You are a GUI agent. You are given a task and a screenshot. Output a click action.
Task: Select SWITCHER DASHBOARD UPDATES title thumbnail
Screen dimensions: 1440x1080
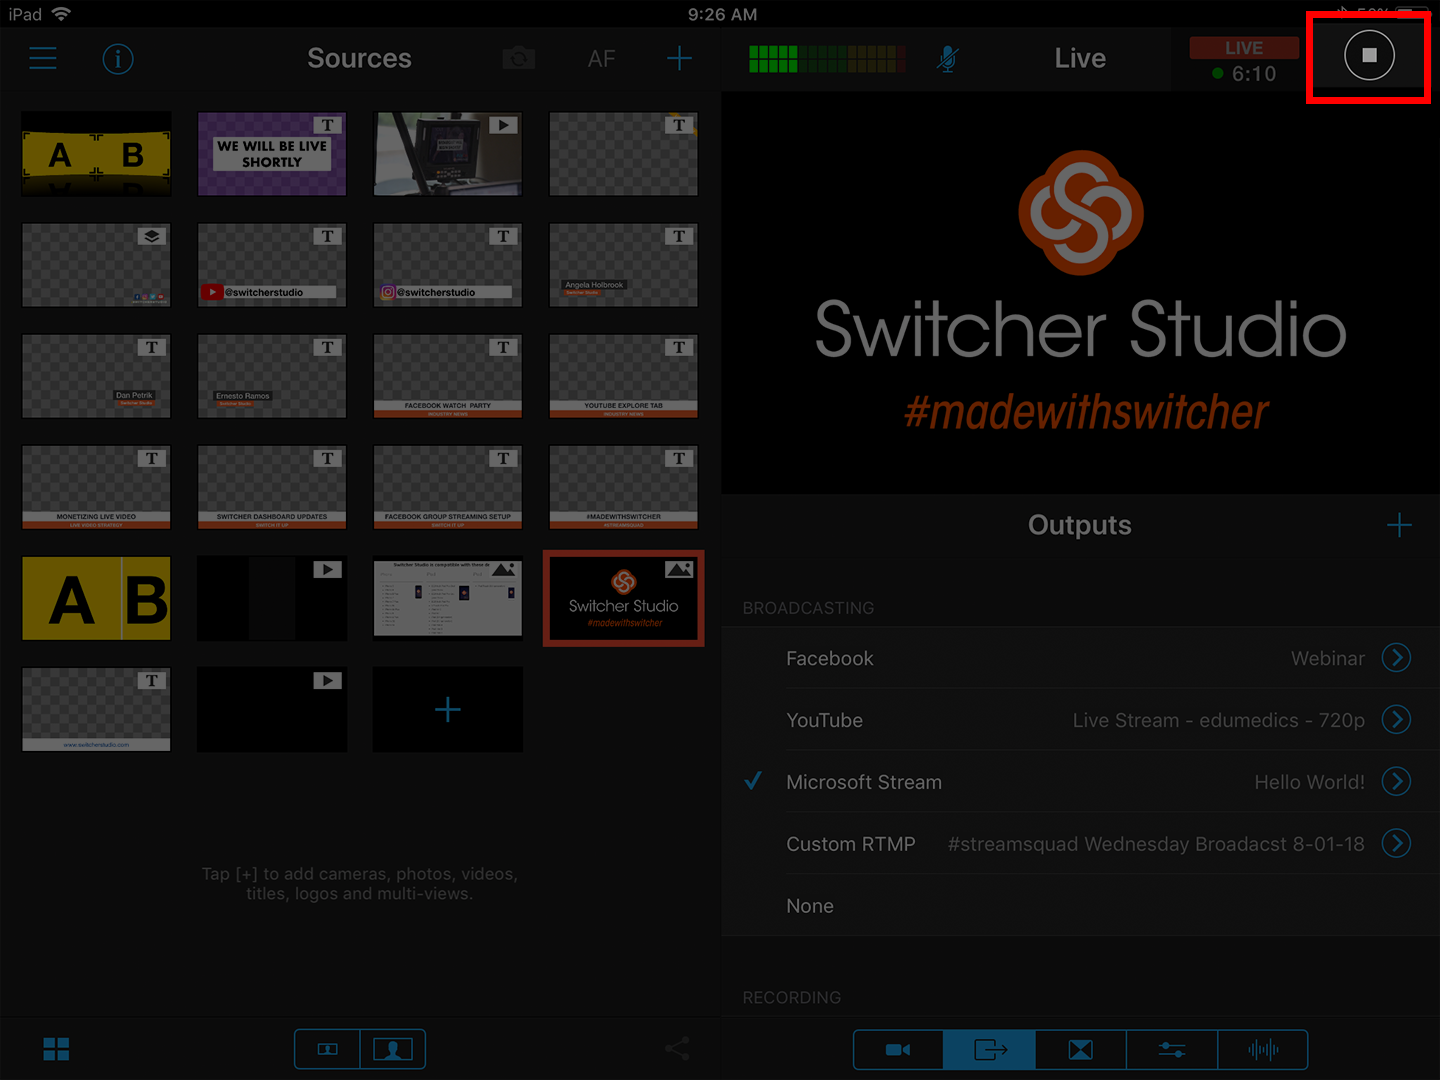pyautogui.click(x=272, y=487)
